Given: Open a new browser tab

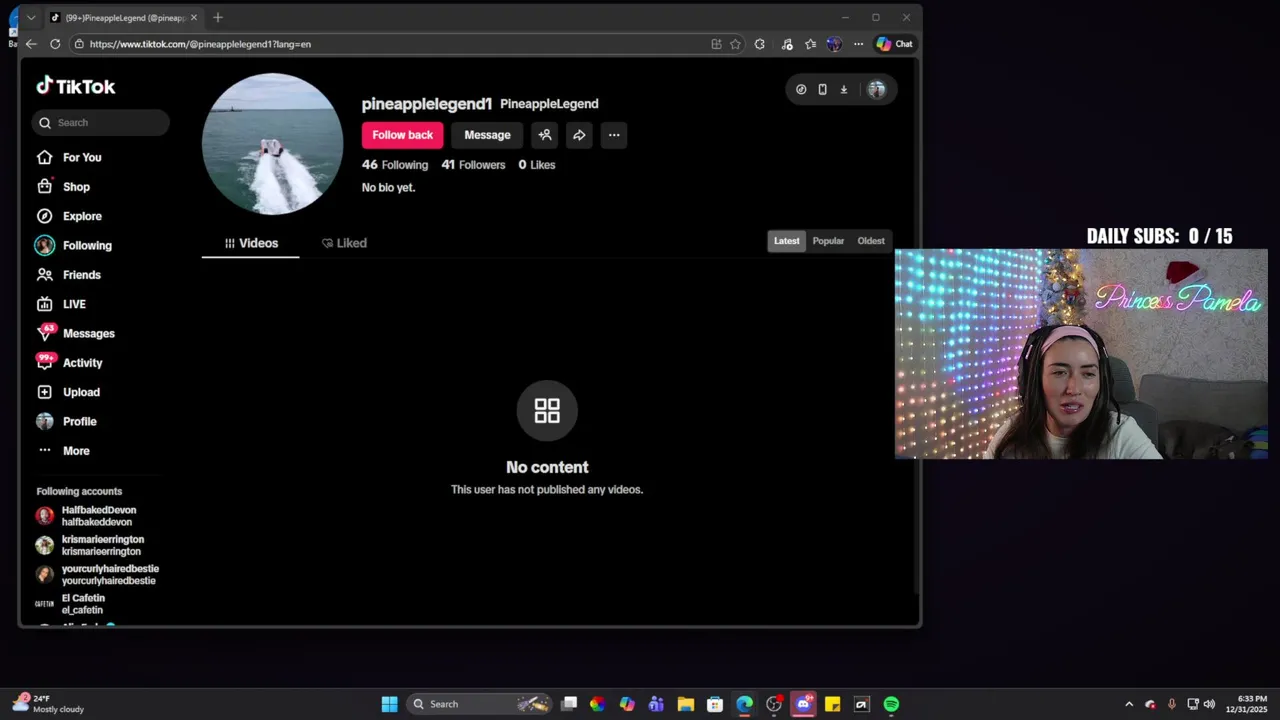Looking at the screenshot, I should click(x=218, y=18).
